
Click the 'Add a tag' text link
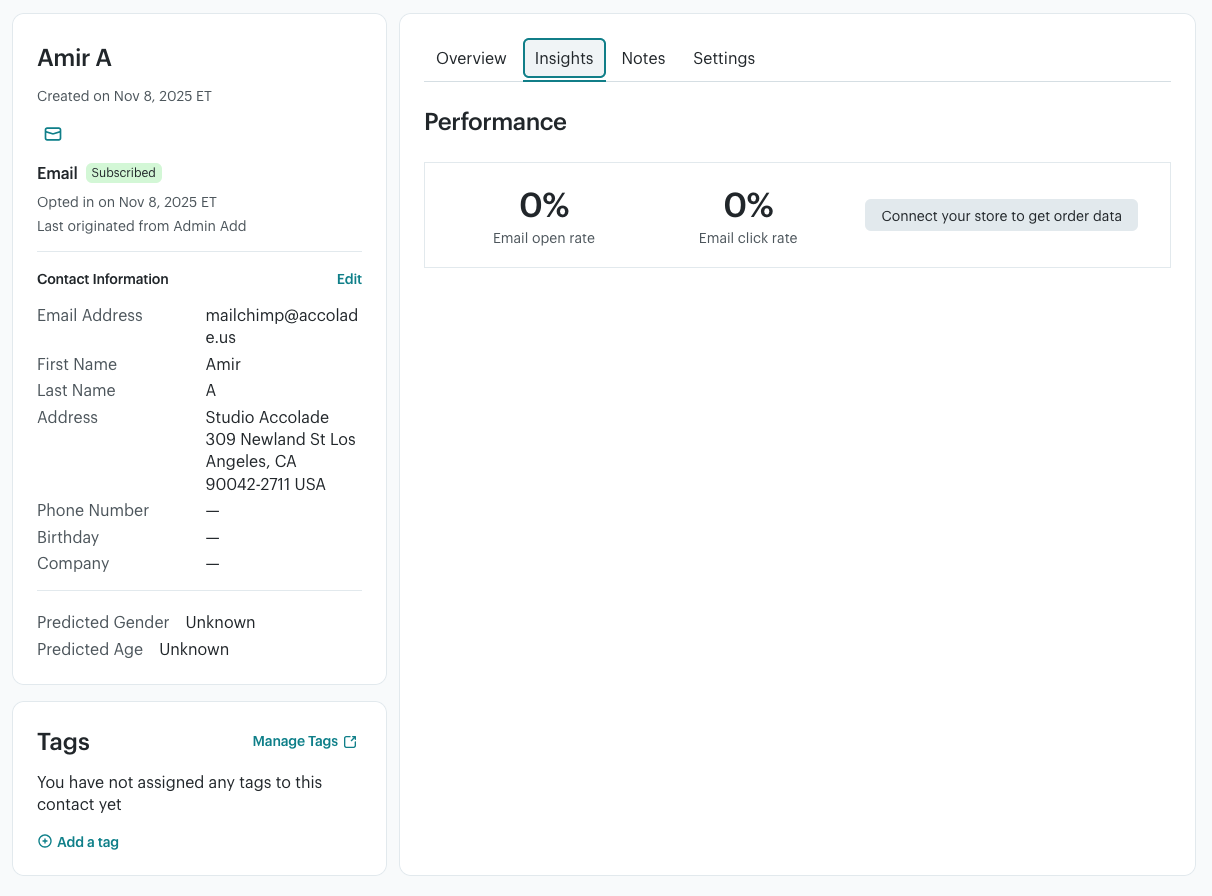pos(88,842)
